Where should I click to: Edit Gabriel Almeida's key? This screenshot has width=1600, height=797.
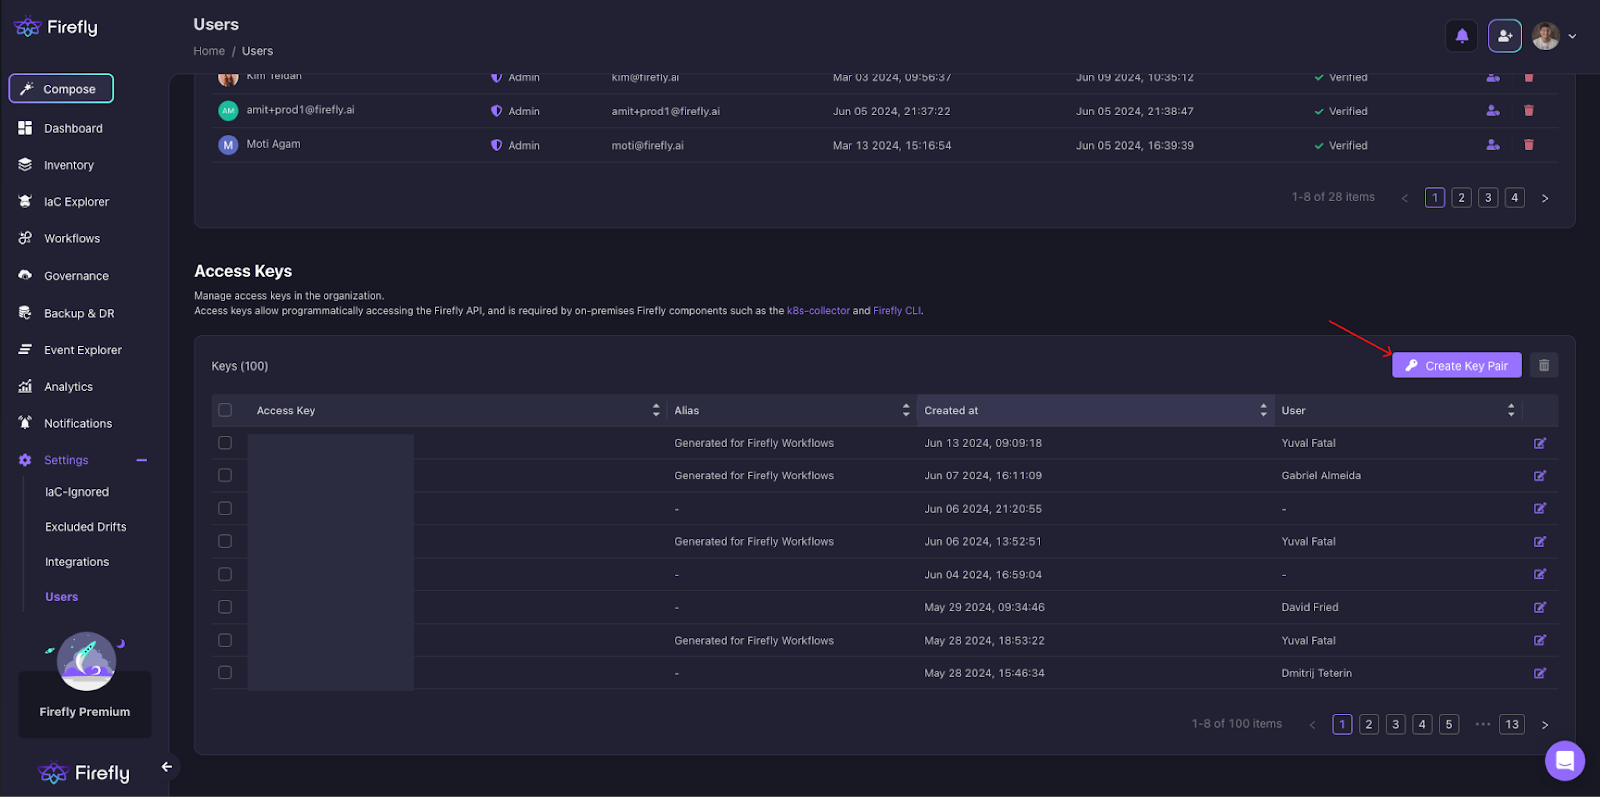point(1540,476)
